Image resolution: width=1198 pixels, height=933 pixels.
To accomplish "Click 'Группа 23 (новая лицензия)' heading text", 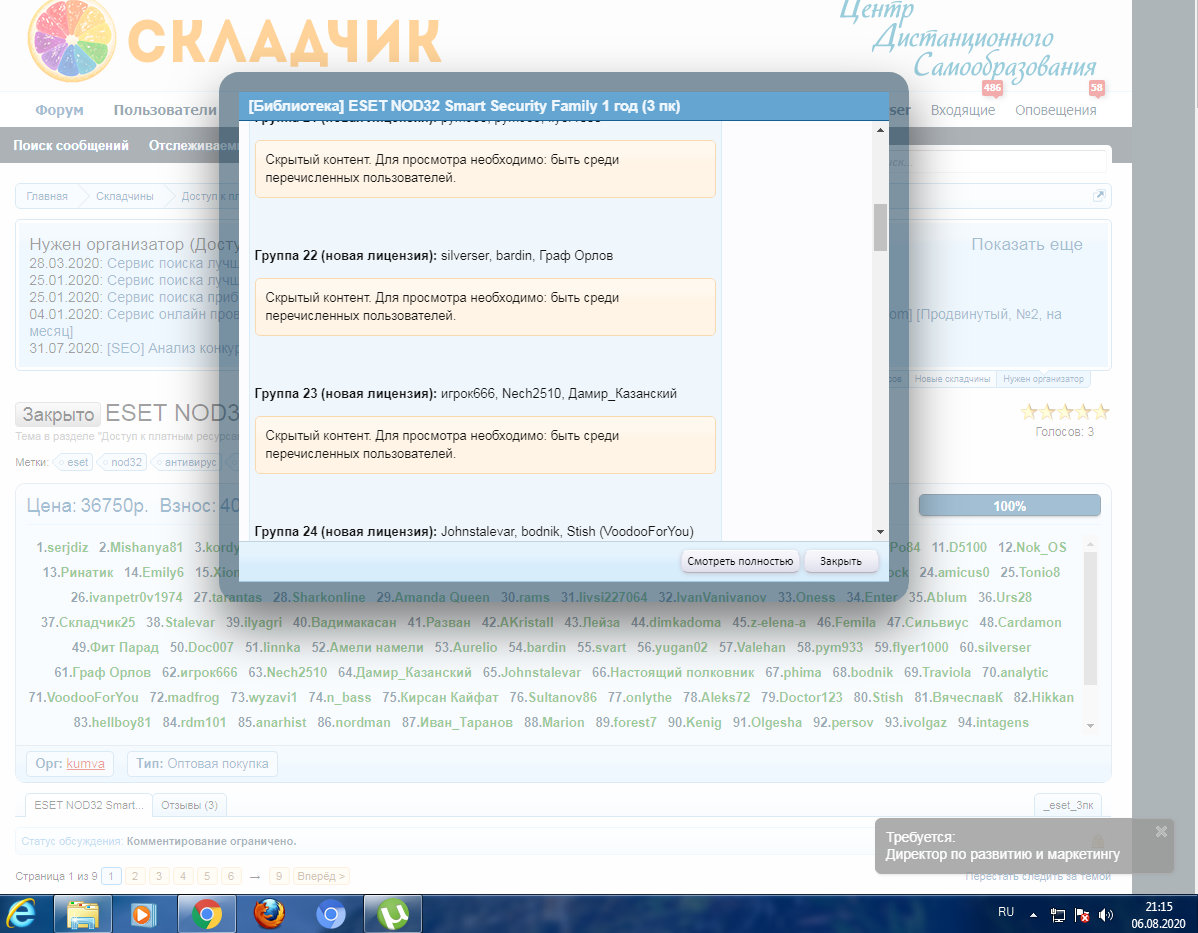I will [346, 394].
